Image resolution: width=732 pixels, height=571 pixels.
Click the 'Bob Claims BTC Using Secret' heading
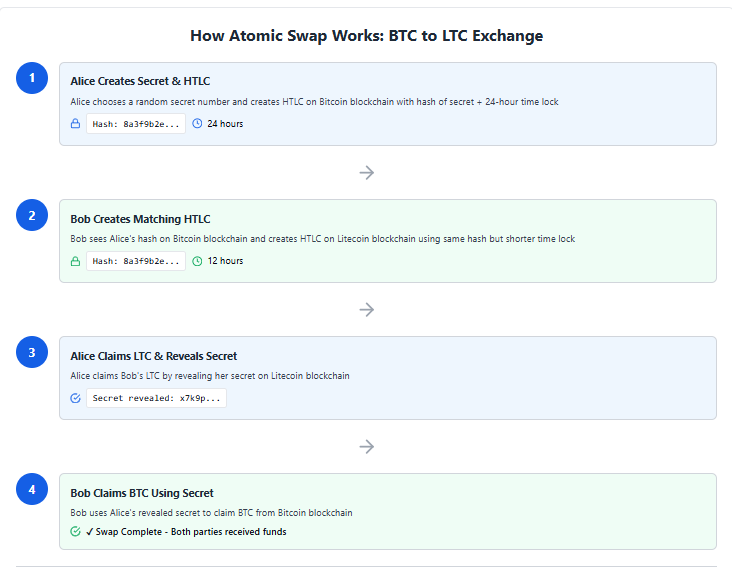(x=142, y=493)
